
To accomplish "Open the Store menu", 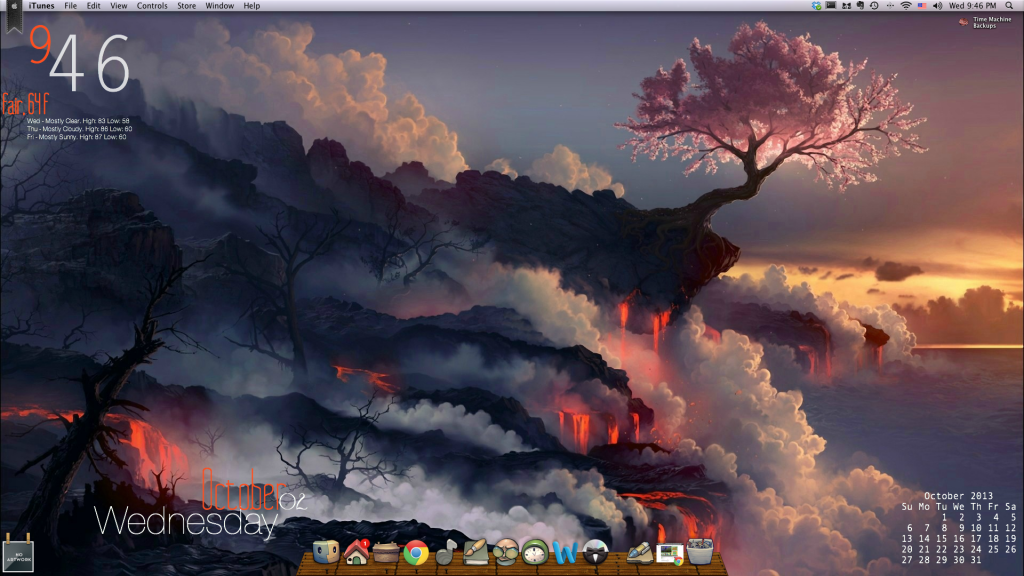I will click(186, 6).
